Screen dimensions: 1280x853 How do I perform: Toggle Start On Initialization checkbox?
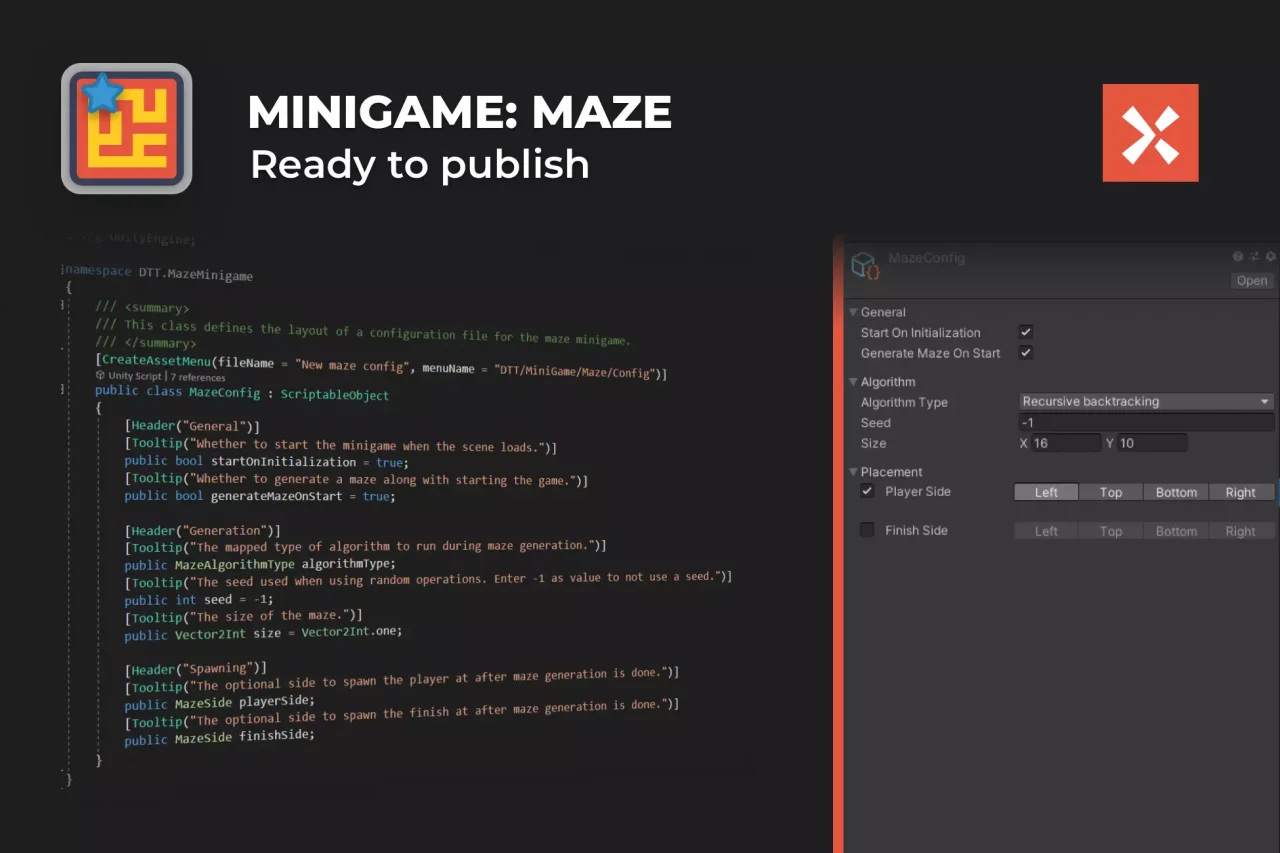(x=1025, y=332)
